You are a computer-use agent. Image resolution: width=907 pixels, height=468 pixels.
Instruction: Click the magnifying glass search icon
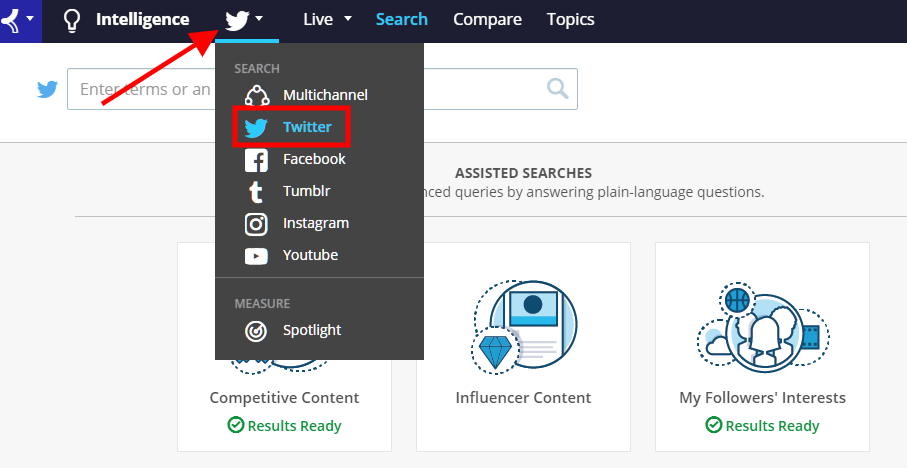coord(558,89)
